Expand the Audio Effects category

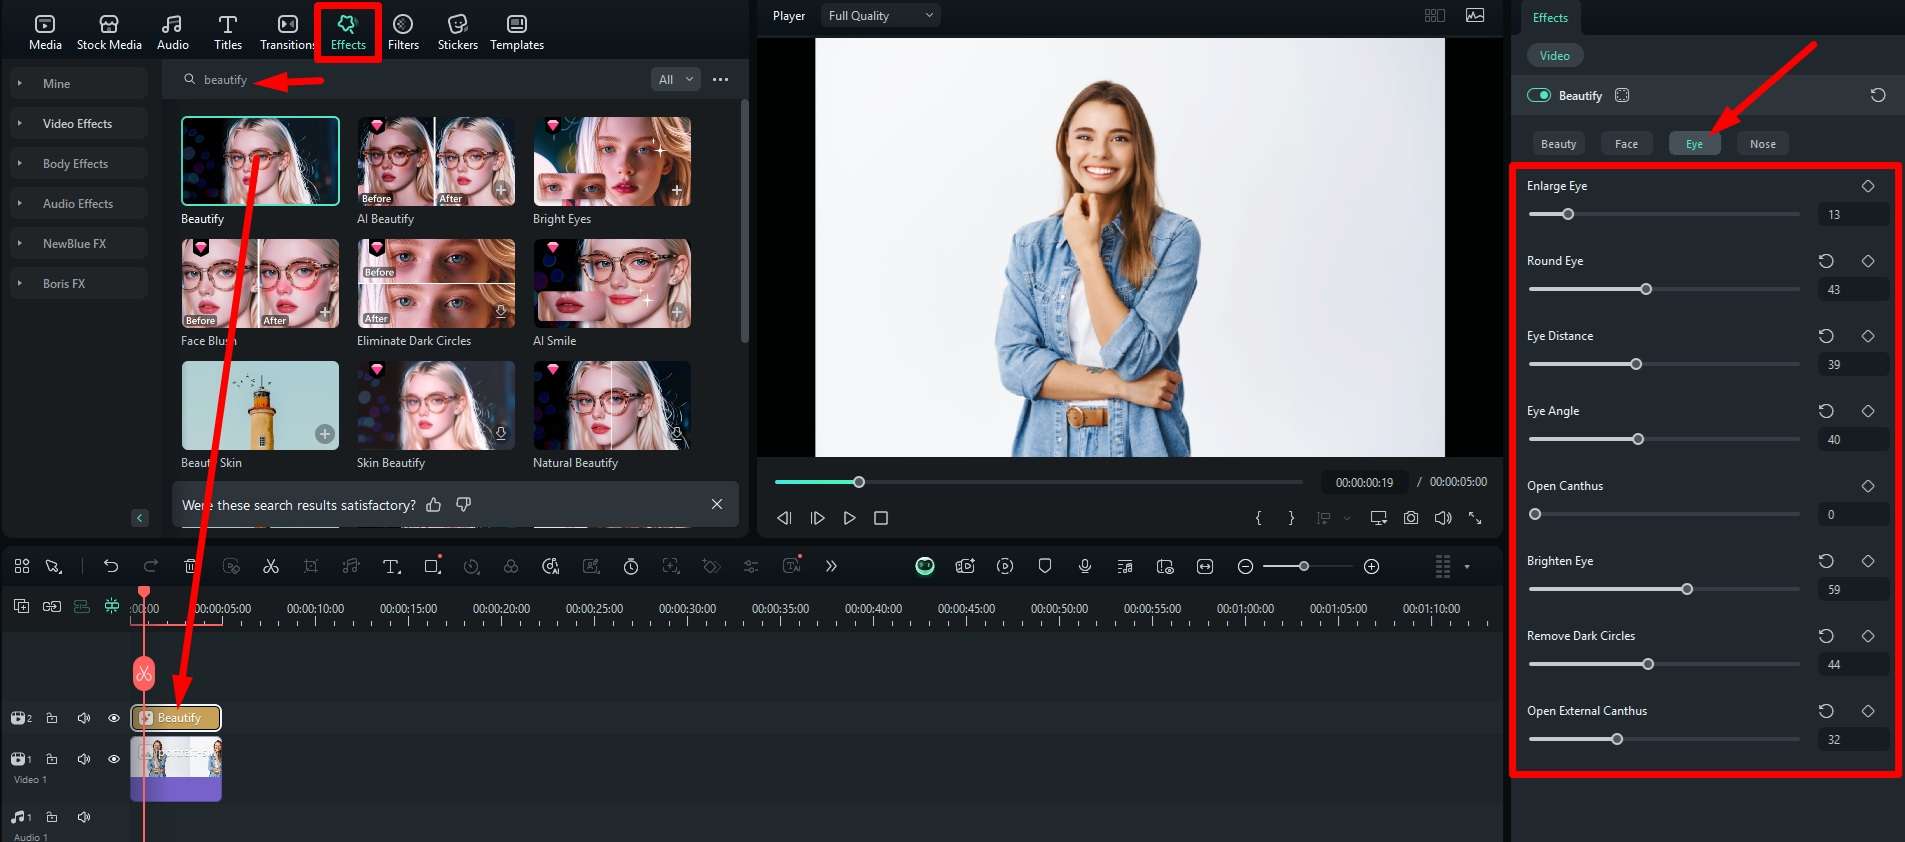(x=79, y=204)
